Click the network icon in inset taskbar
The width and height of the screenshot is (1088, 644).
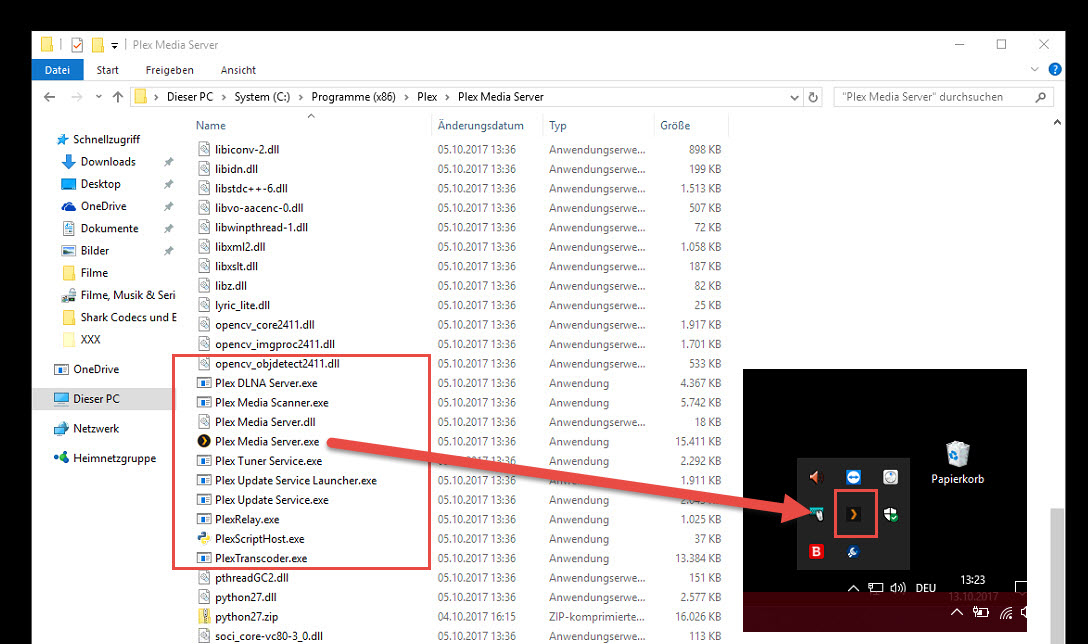[876, 588]
